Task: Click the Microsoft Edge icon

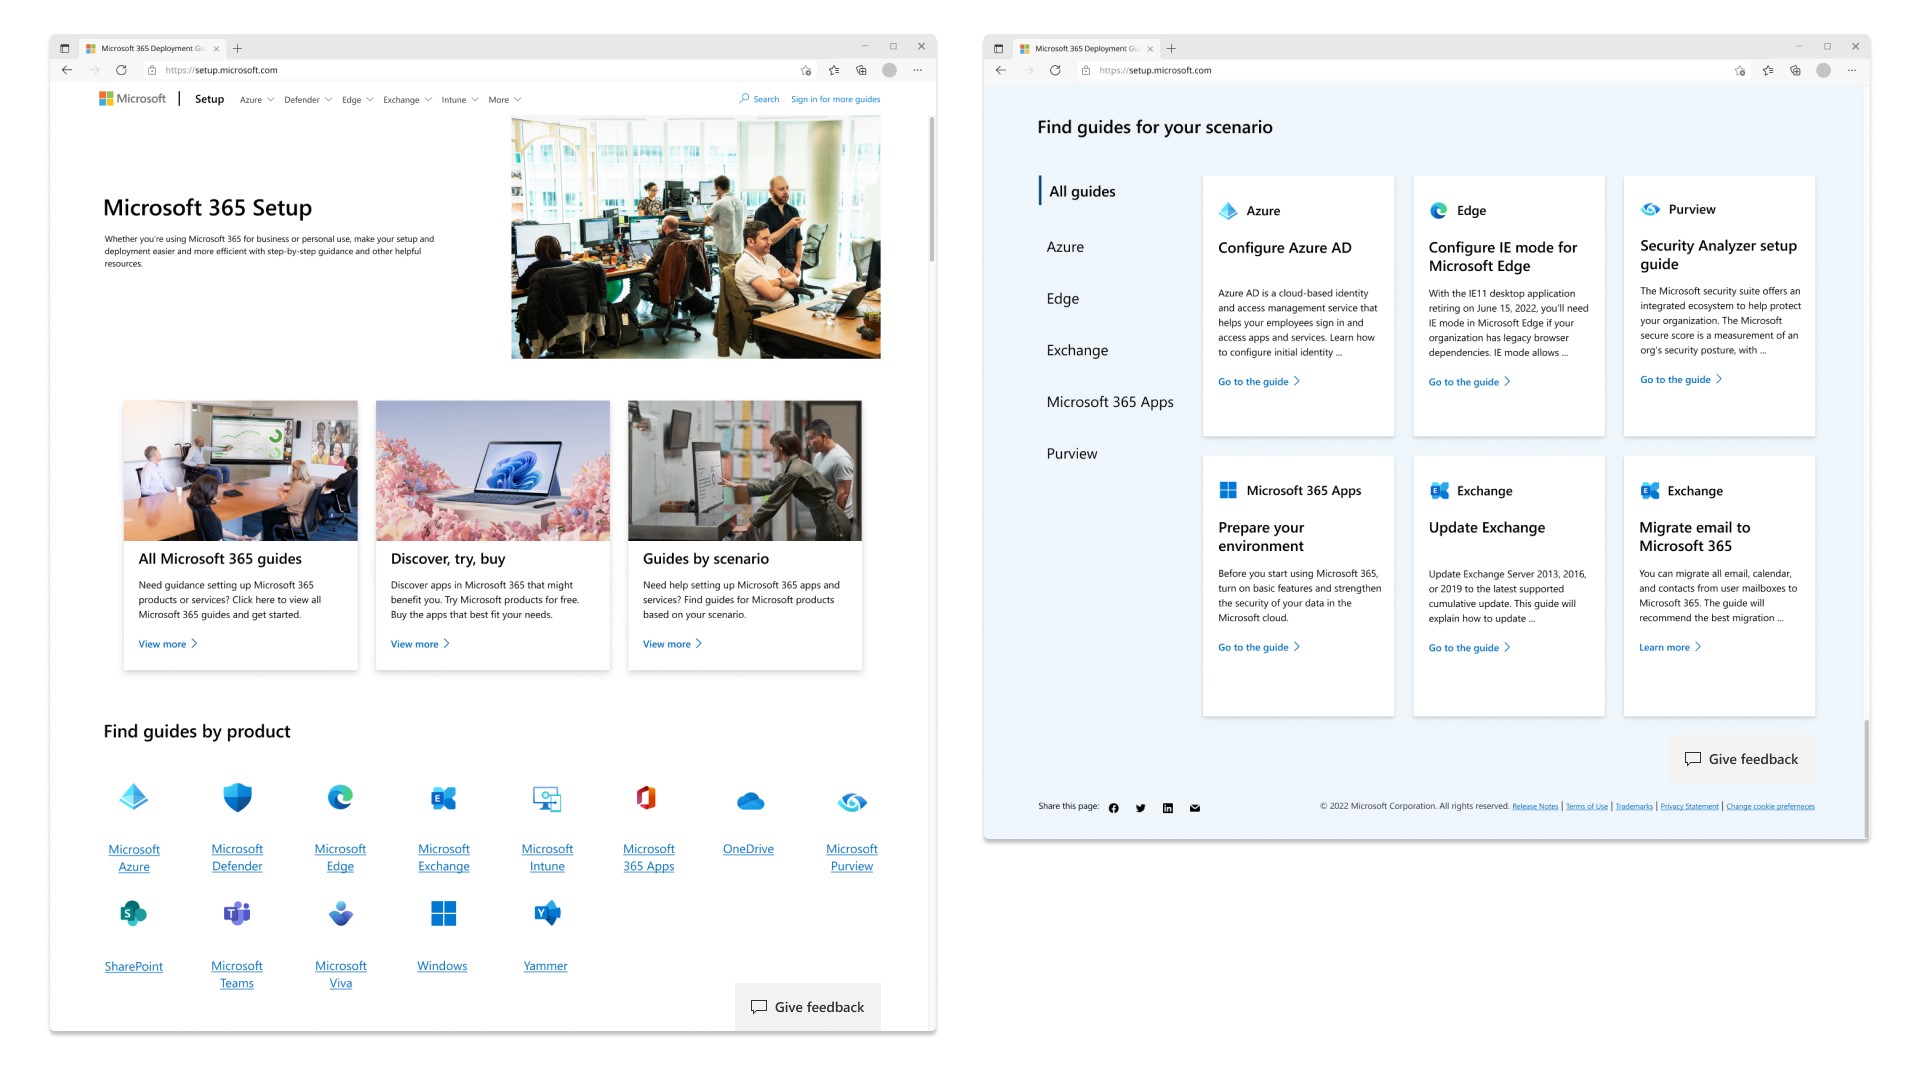Action: pyautogui.click(x=339, y=800)
